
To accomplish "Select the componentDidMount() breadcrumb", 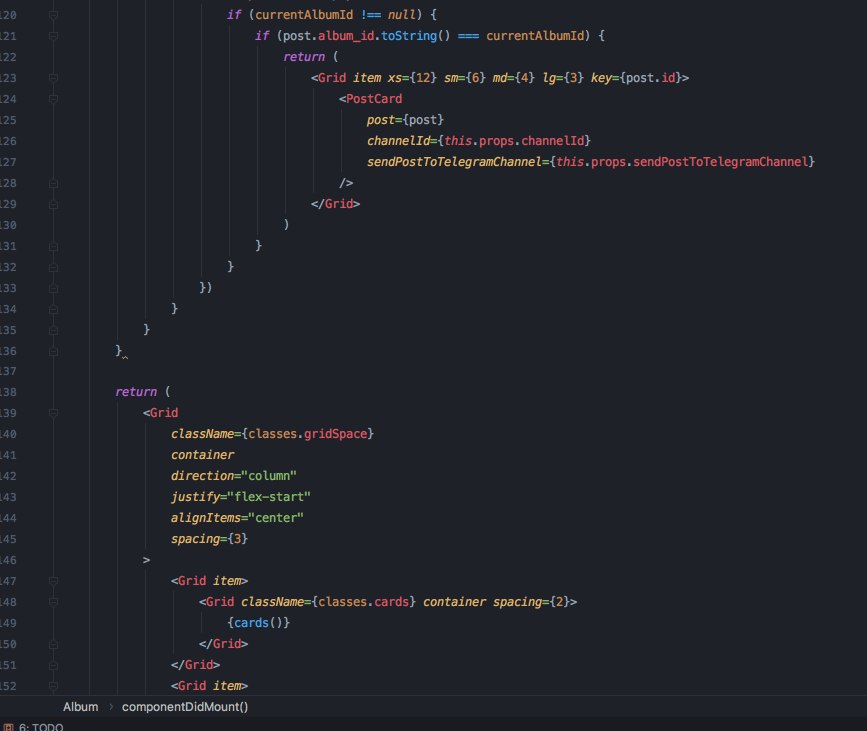I will pos(185,707).
